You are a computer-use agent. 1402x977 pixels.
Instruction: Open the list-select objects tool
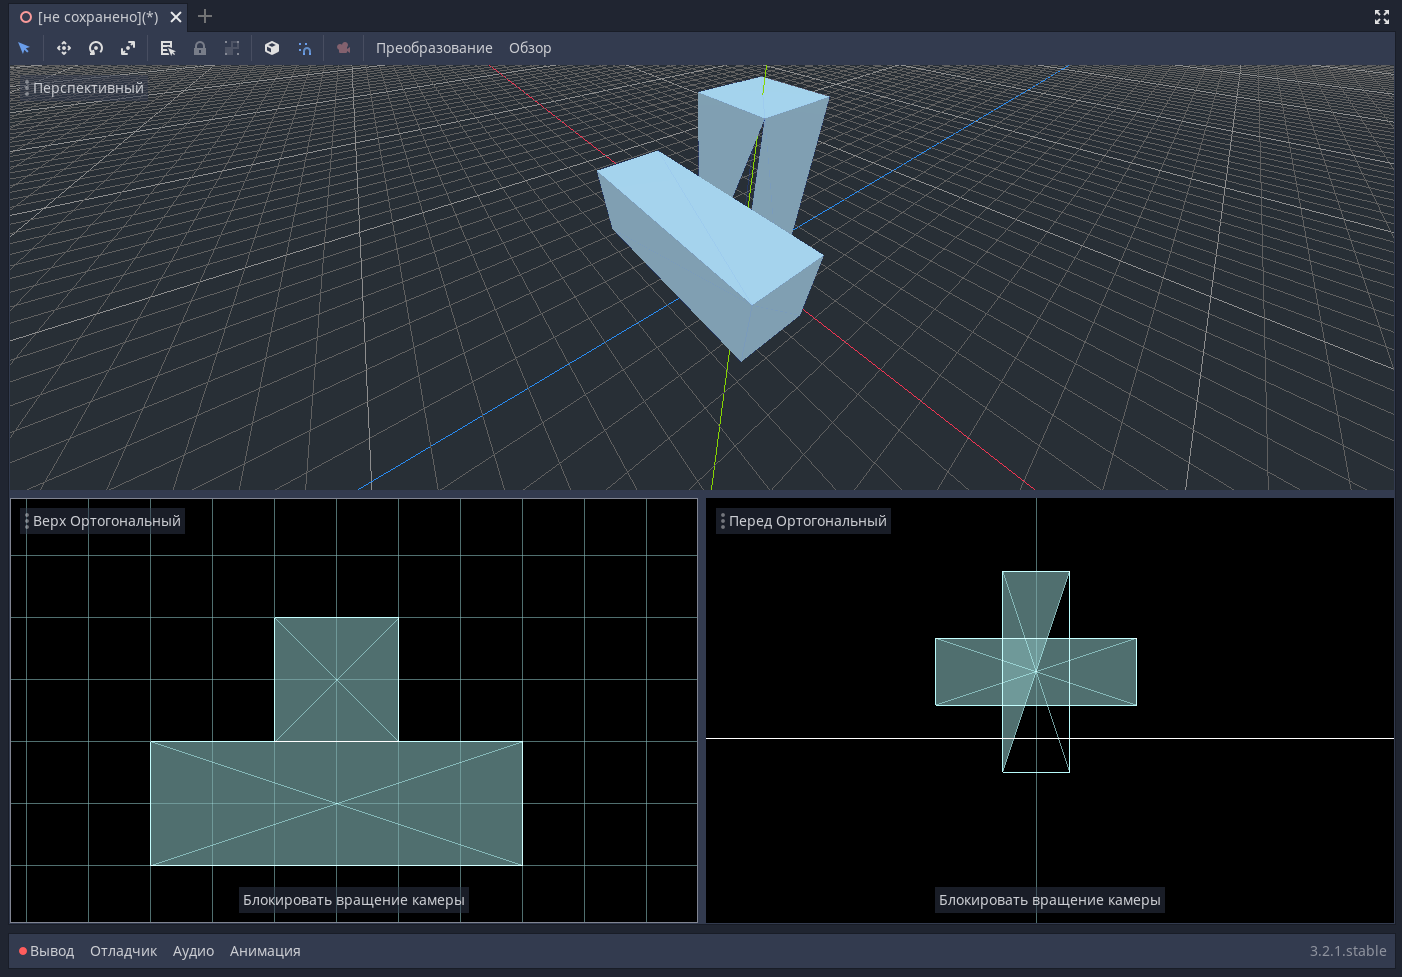point(168,48)
